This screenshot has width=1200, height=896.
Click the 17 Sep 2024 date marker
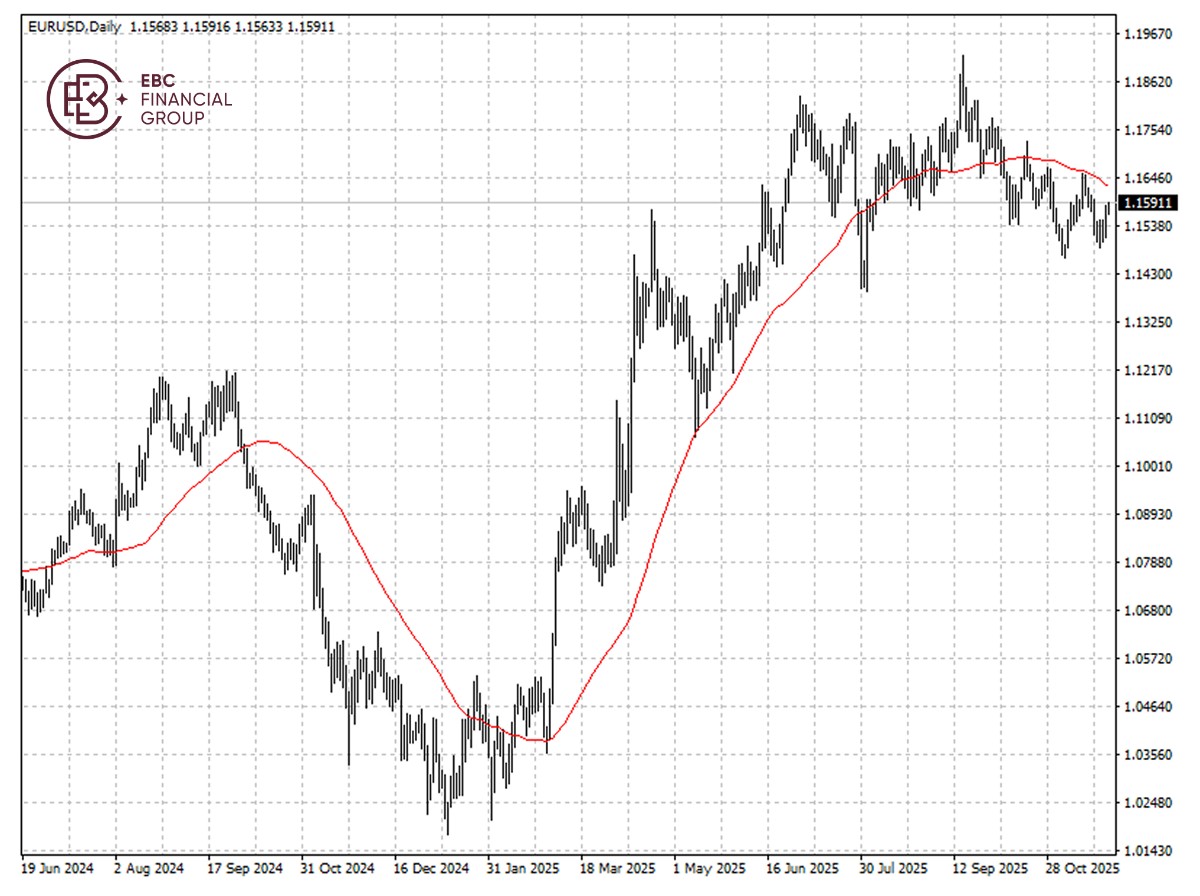pos(245,867)
